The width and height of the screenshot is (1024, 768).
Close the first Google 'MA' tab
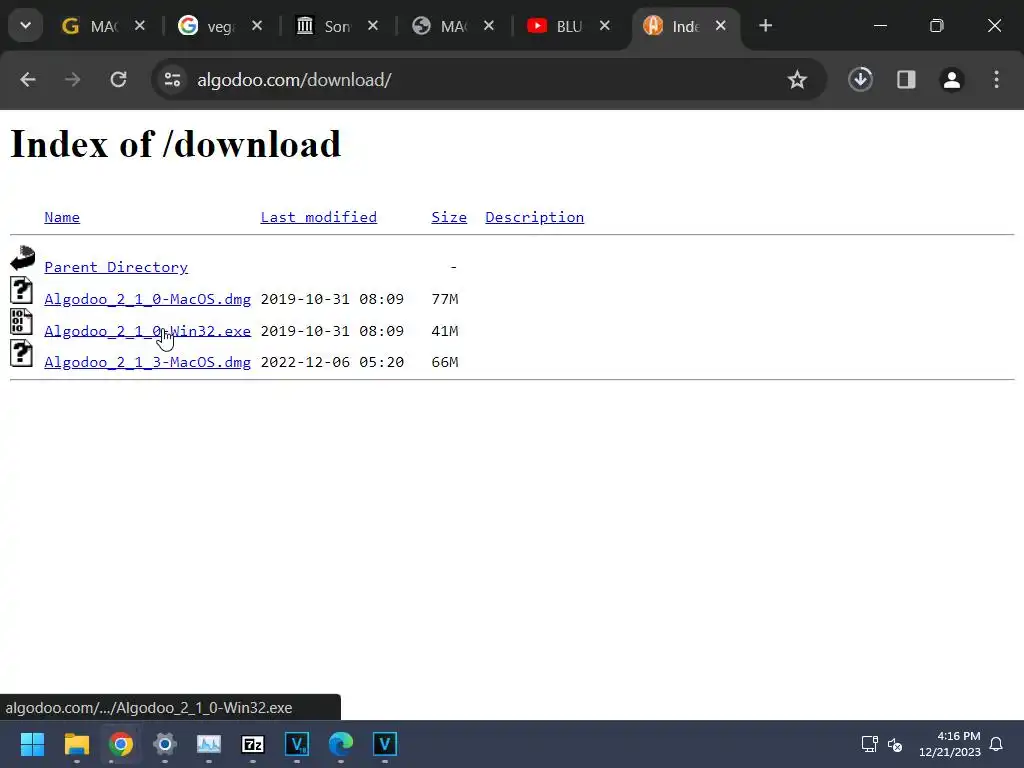tap(140, 25)
